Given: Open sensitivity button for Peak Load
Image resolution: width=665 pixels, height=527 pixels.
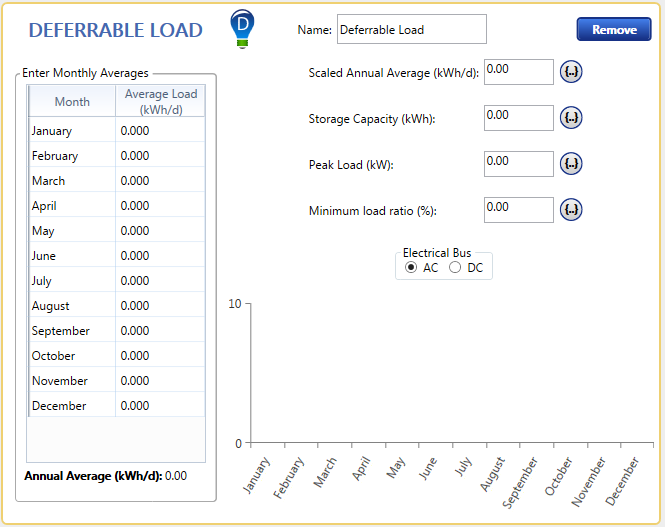Looking at the screenshot, I should point(571,164).
